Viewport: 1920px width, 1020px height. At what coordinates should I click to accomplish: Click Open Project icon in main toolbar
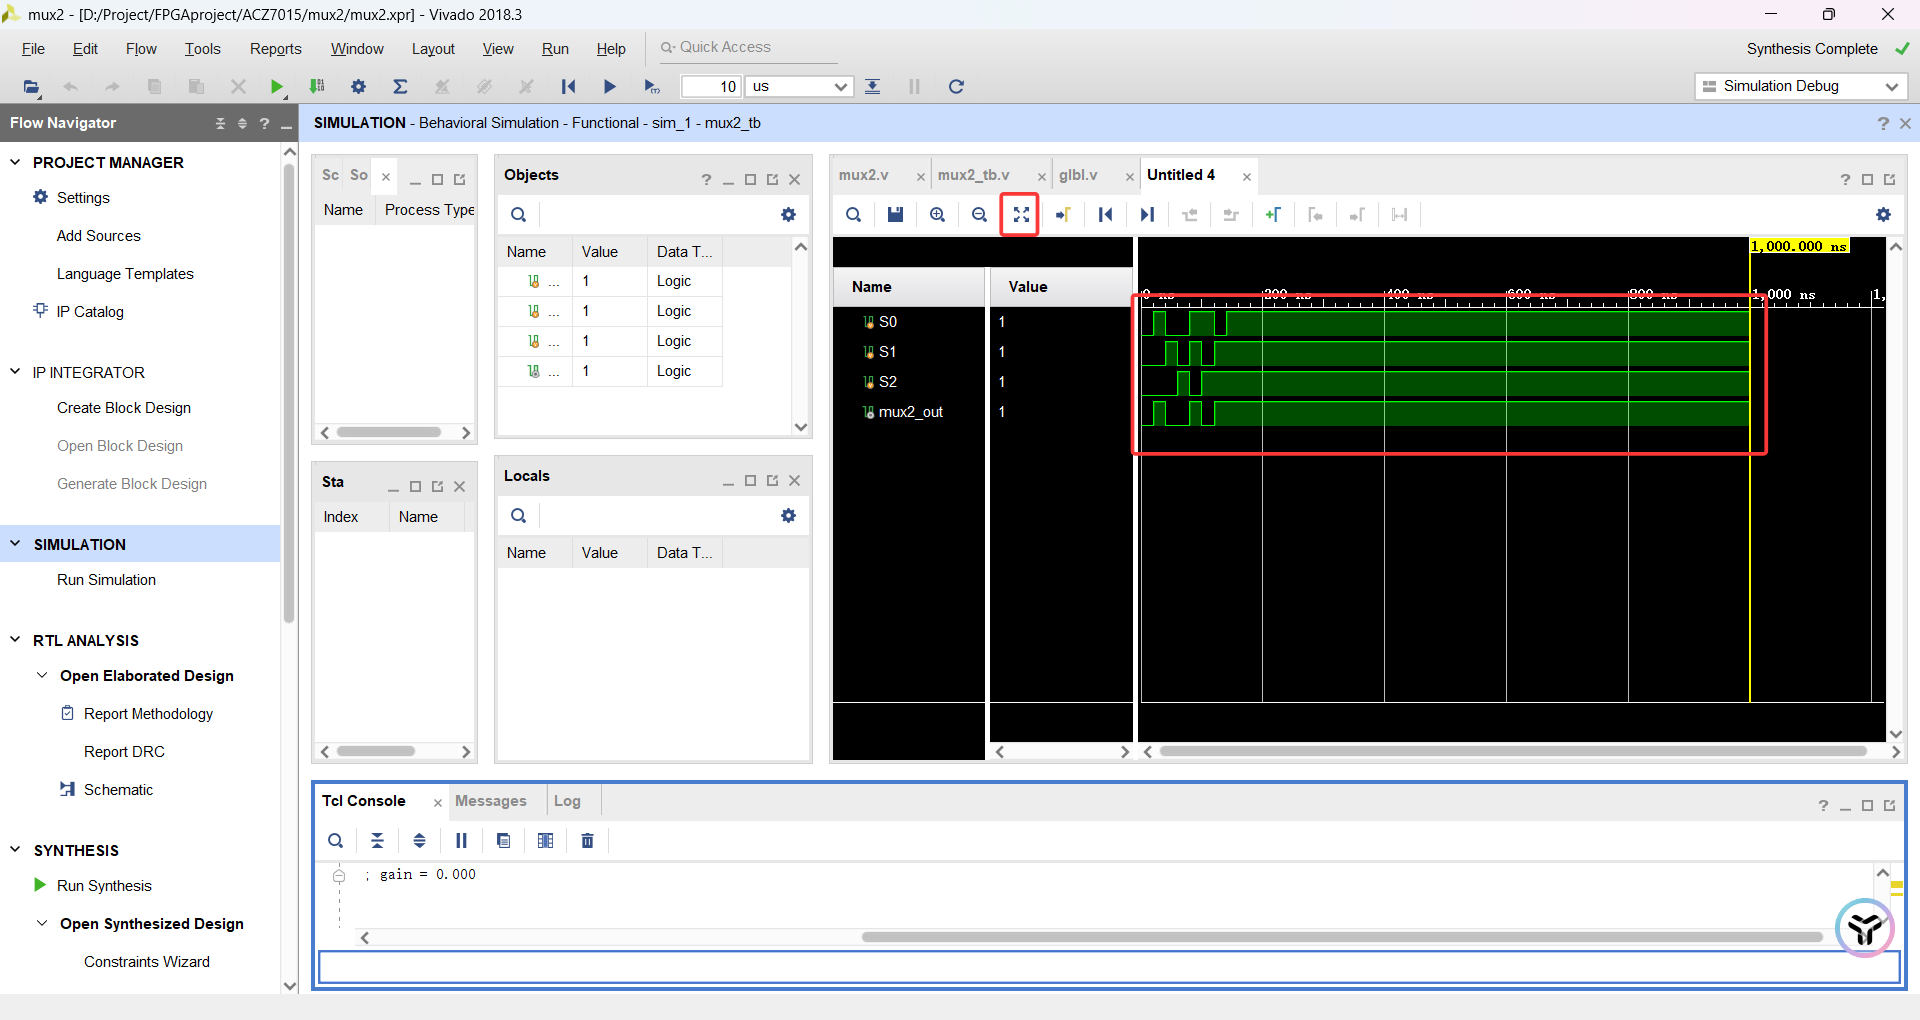(x=32, y=86)
